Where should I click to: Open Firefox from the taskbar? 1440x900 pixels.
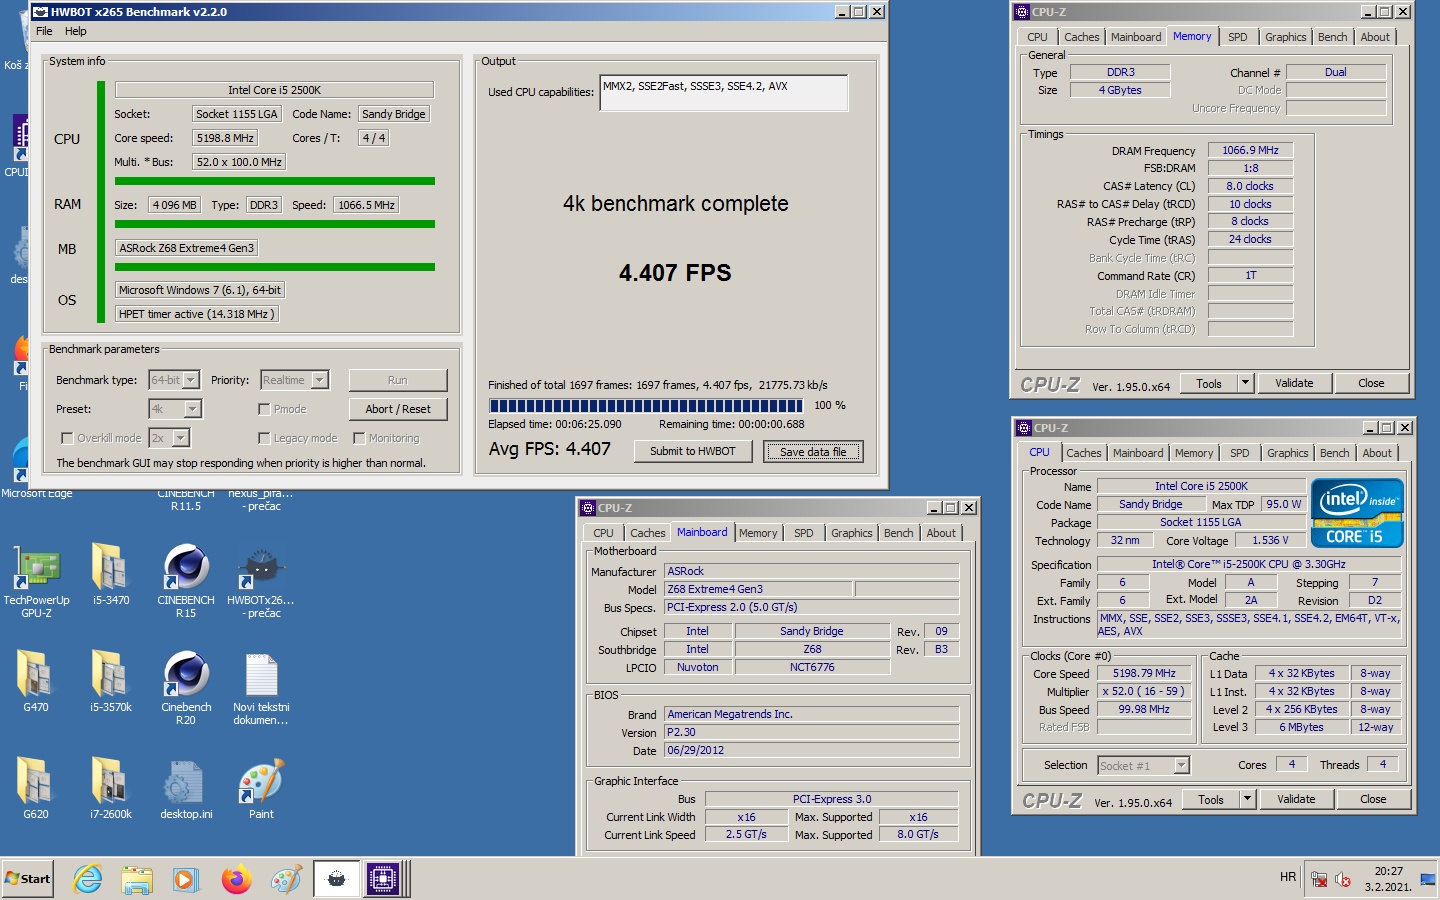click(x=236, y=880)
